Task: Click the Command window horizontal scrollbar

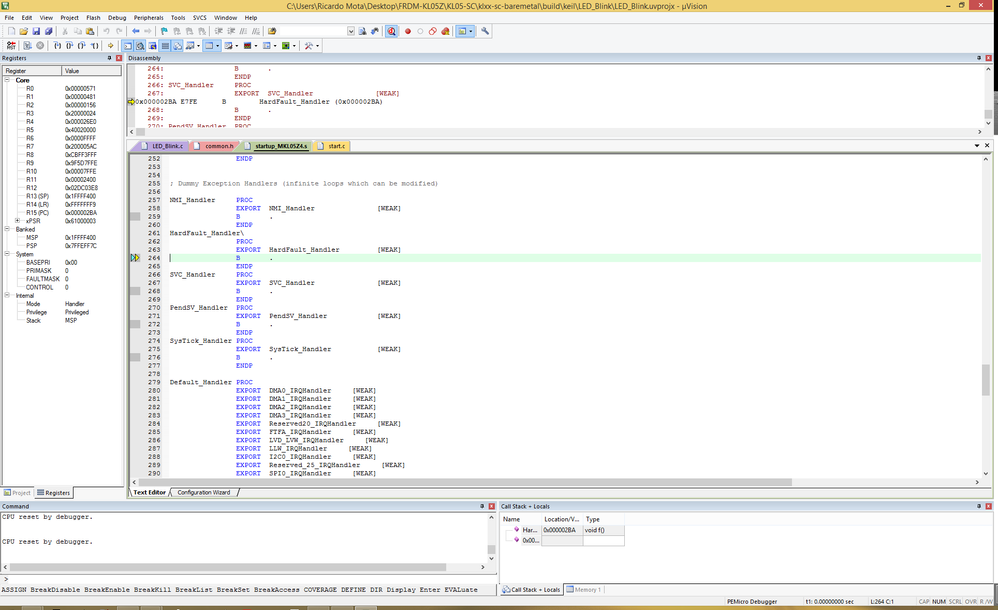Action: [x=226, y=567]
